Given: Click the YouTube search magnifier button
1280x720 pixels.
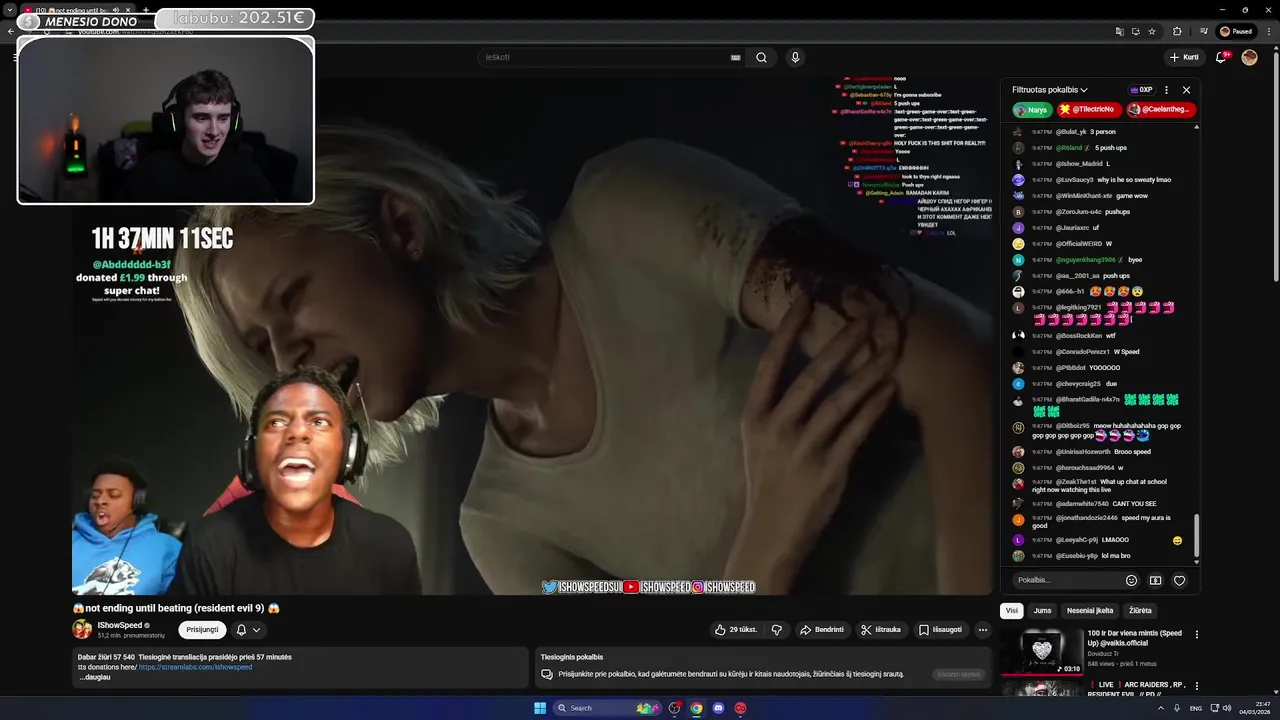Looking at the screenshot, I should click(x=761, y=57).
